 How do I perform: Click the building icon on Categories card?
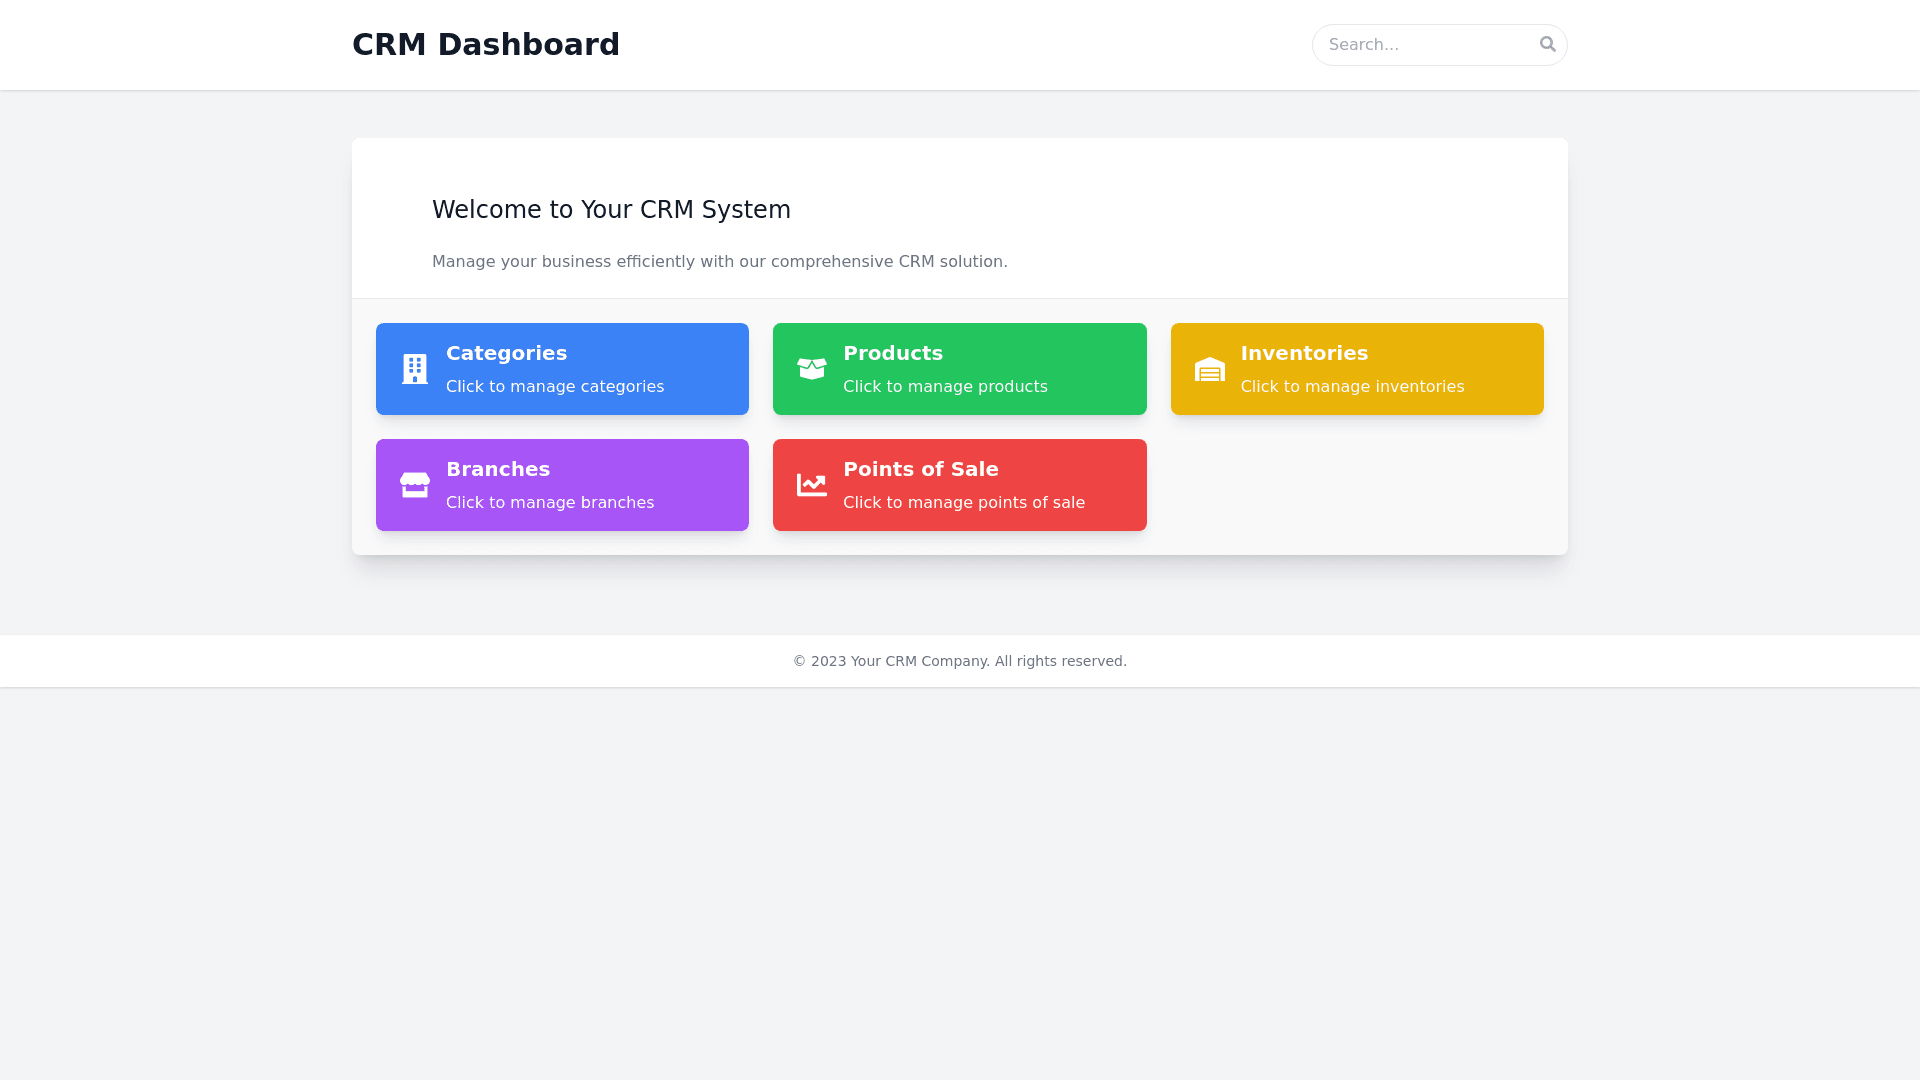pyautogui.click(x=414, y=369)
